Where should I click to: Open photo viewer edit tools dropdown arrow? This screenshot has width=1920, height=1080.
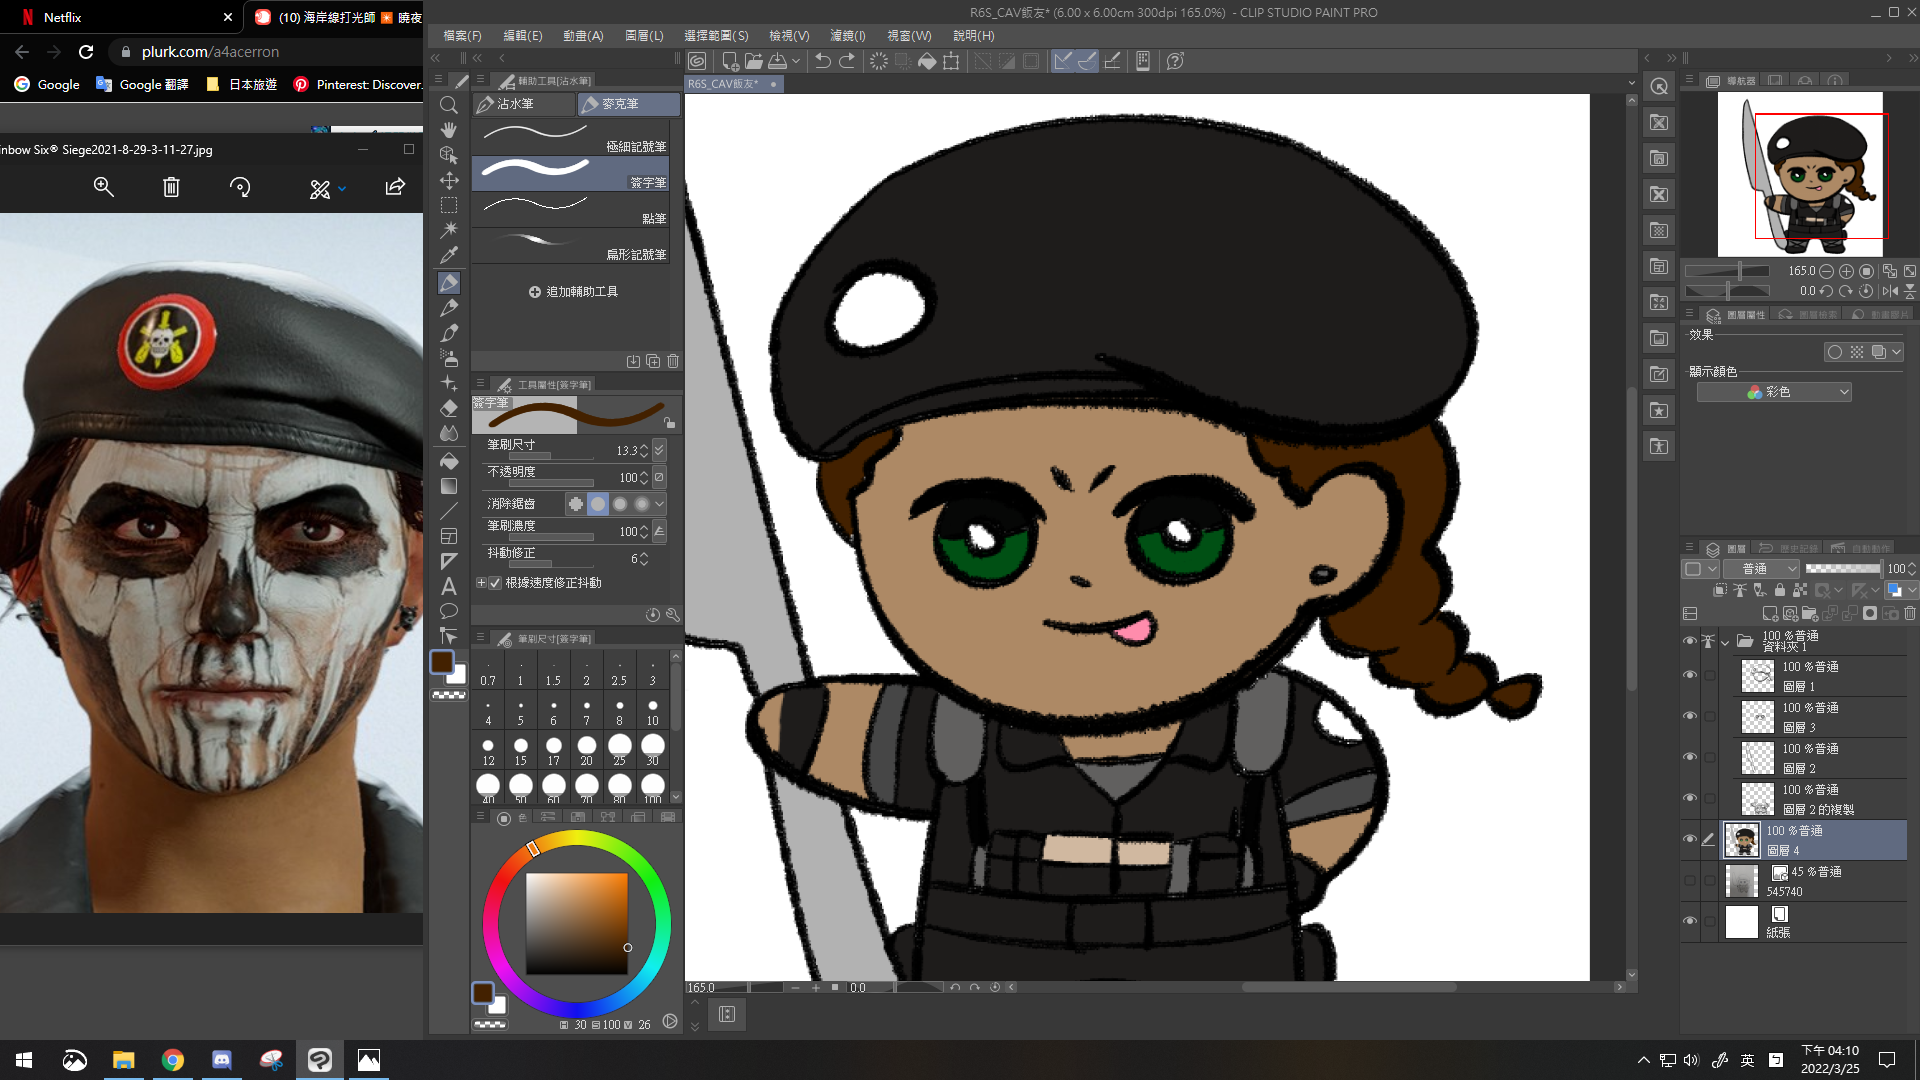tap(342, 188)
